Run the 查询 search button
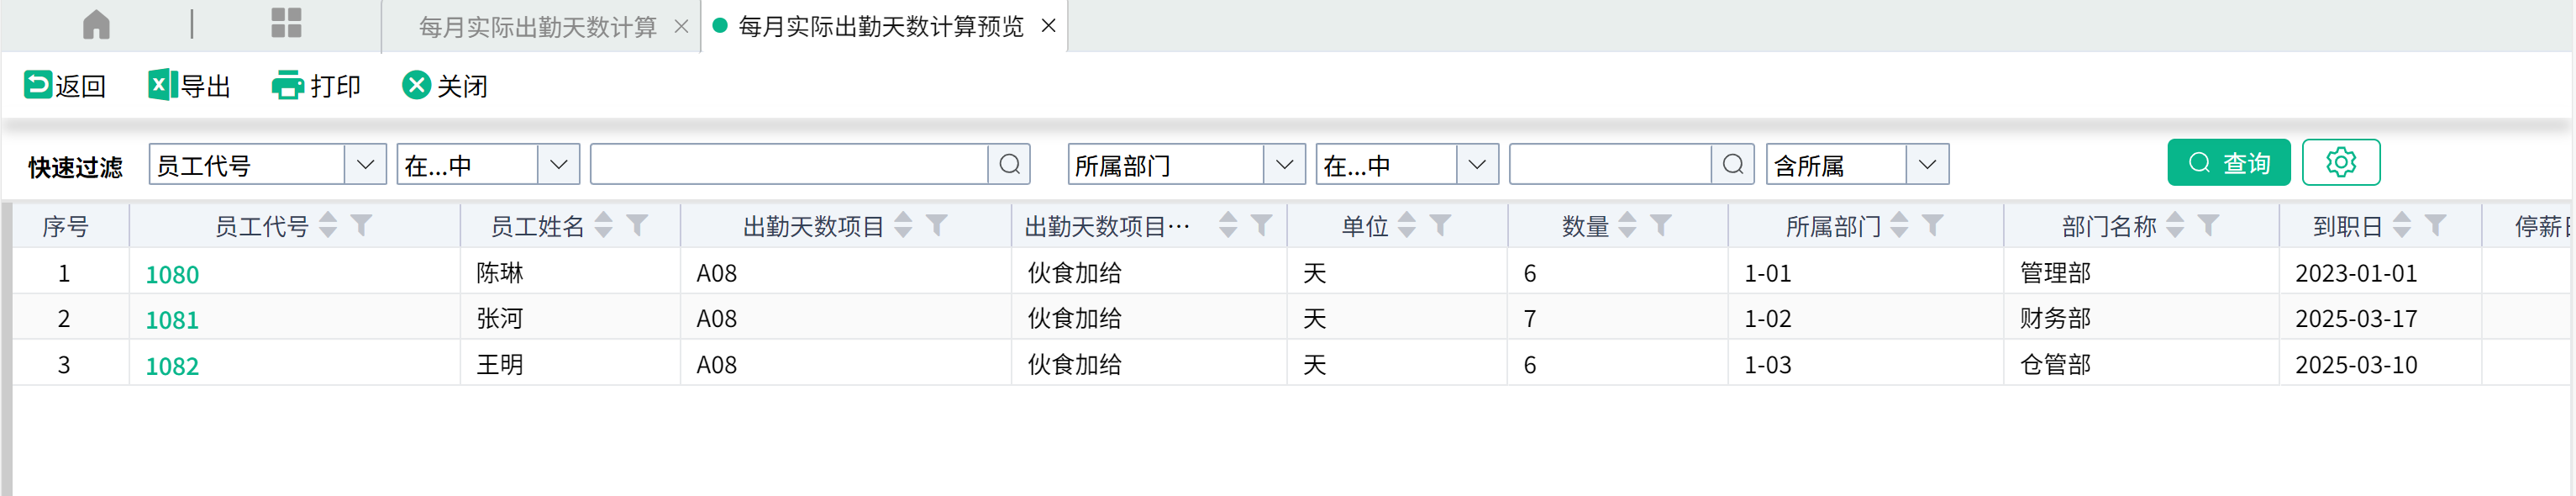The image size is (2576, 496). [x=2228, y=162]
